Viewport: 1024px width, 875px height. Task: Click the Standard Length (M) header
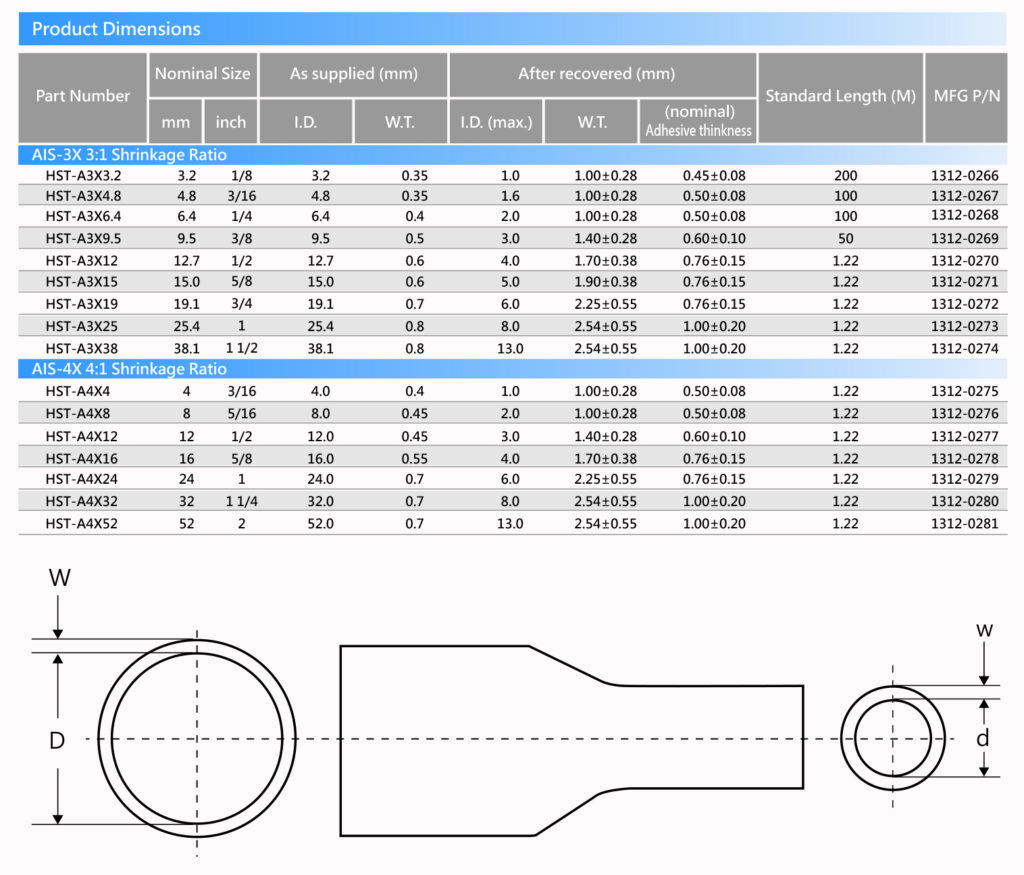(840, 96)
